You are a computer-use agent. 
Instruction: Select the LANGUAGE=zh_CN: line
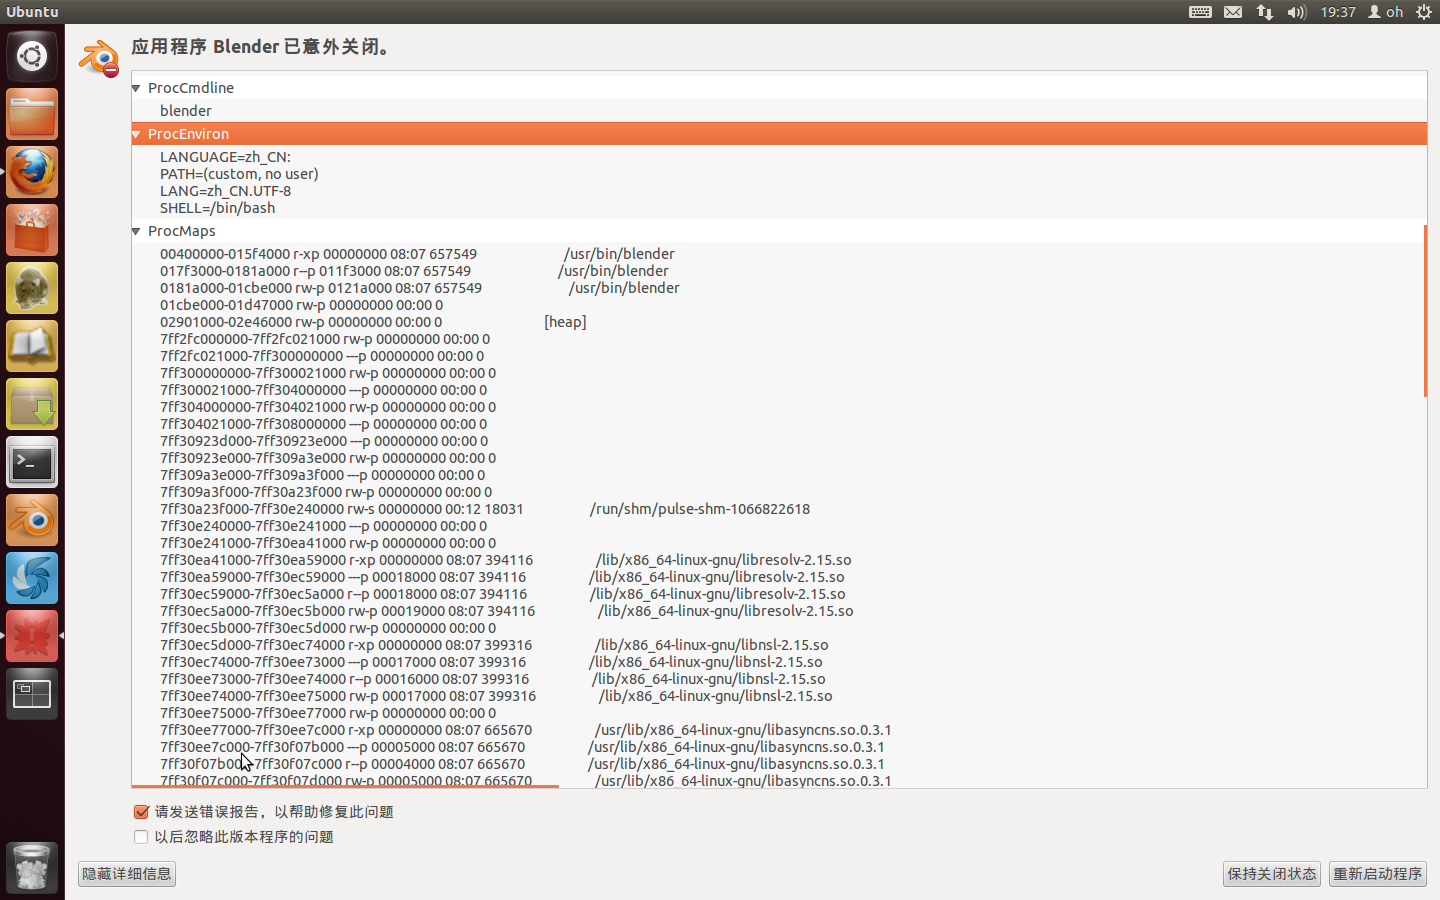pyautogui.click(x=225, y=157)
